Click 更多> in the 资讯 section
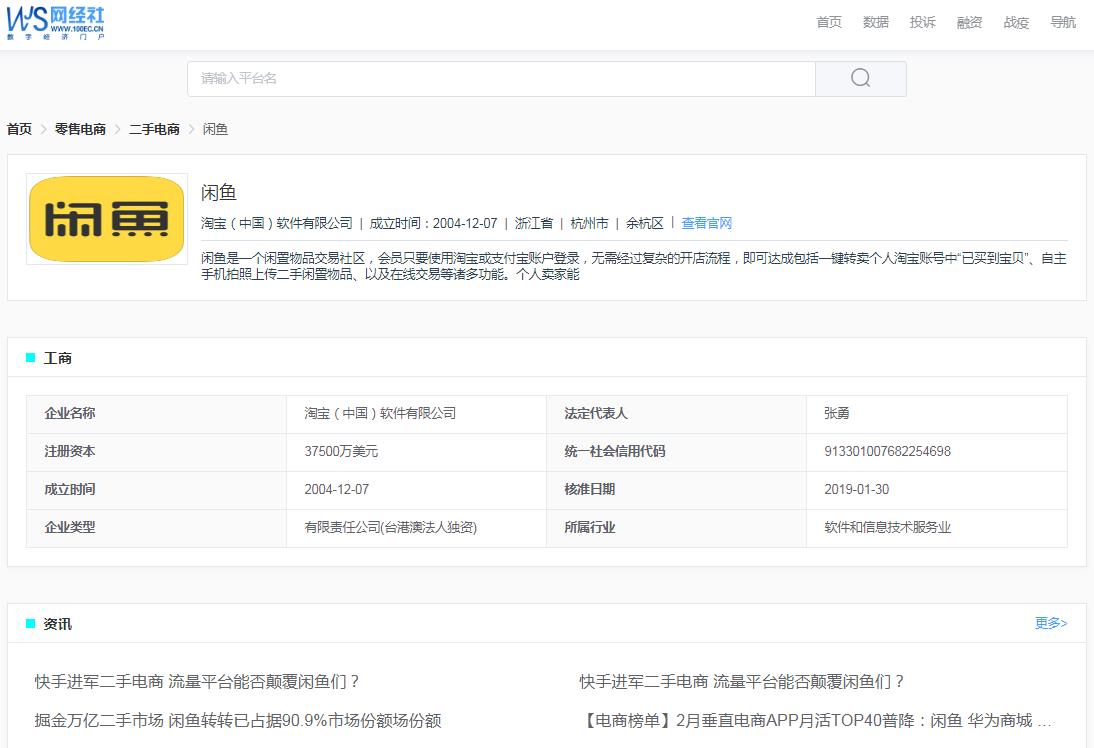Viewport: 1094px width, 748px height. (x=1050, y=623)
